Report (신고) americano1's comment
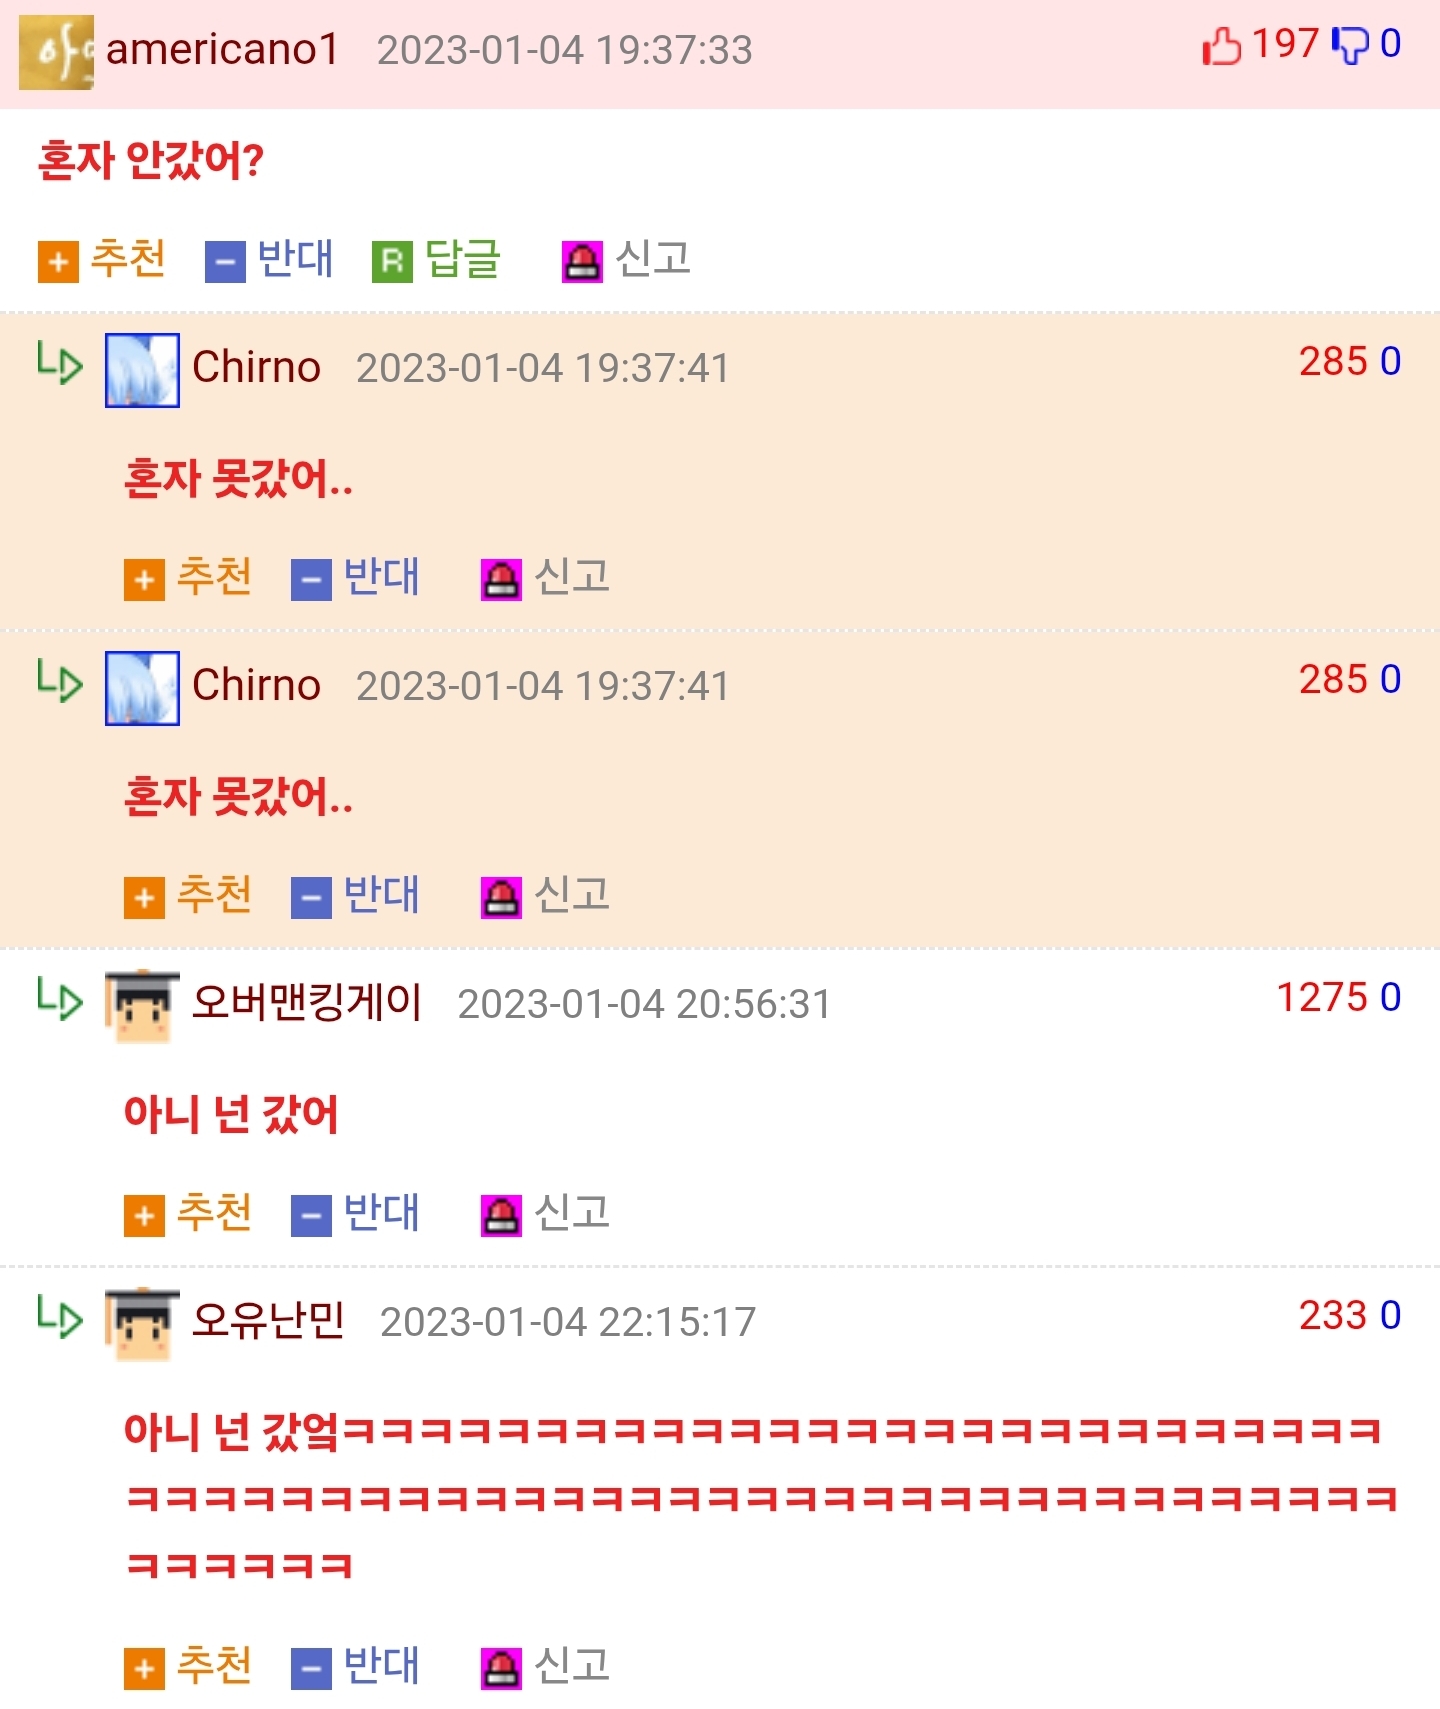The image size is (1440, 1709). (x=626, y=260)
